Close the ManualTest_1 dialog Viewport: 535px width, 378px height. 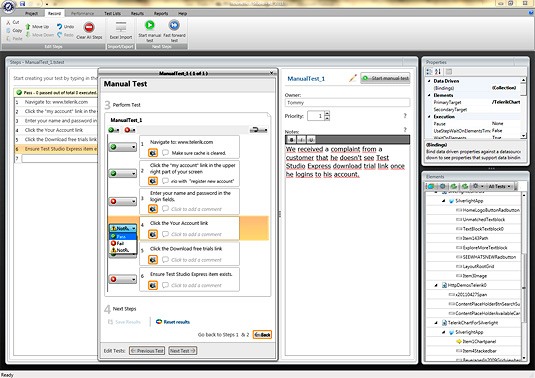coord(272,73)
